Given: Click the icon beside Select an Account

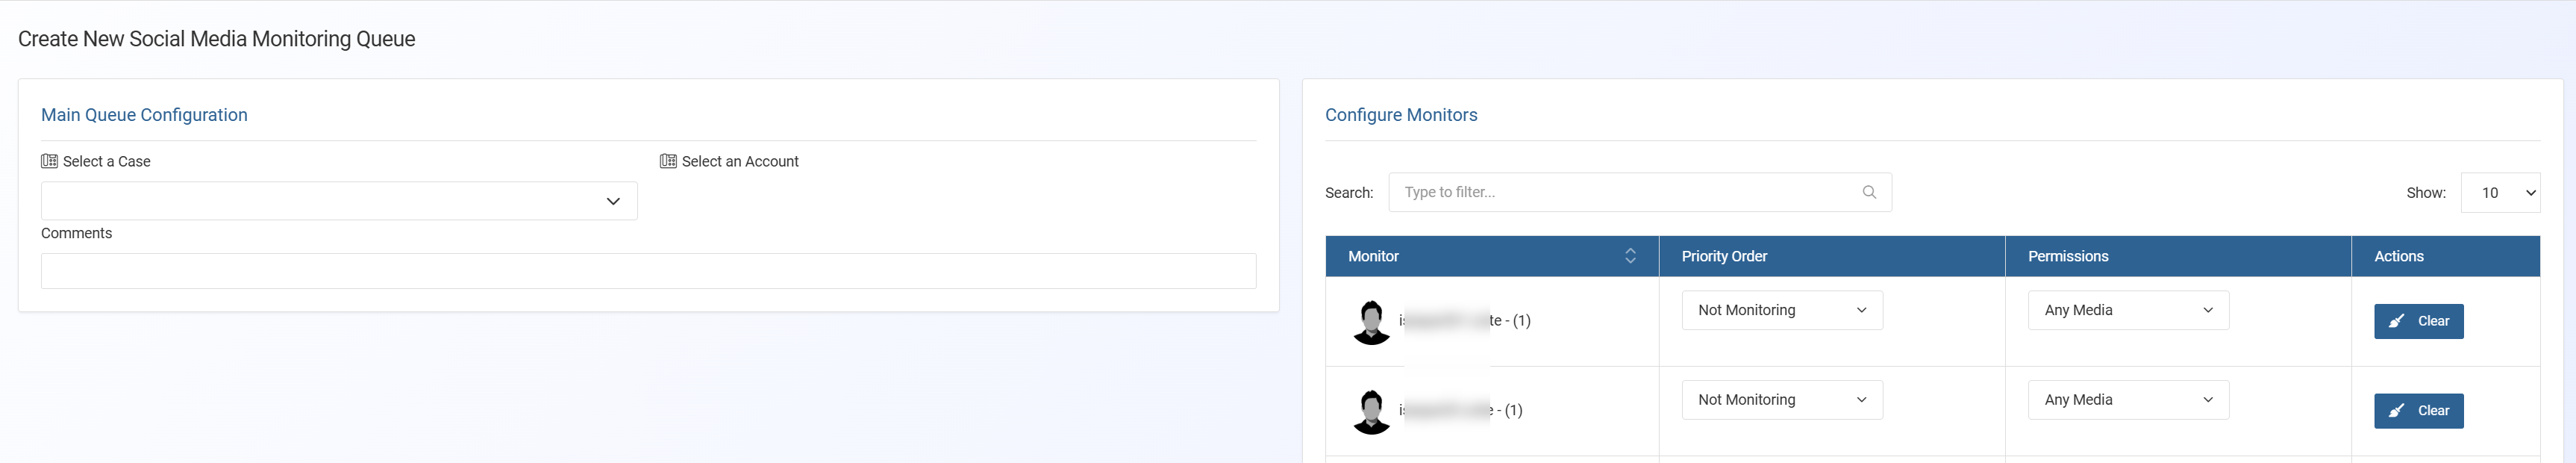Looking at the screenshot, I should [x=668, y=161].
